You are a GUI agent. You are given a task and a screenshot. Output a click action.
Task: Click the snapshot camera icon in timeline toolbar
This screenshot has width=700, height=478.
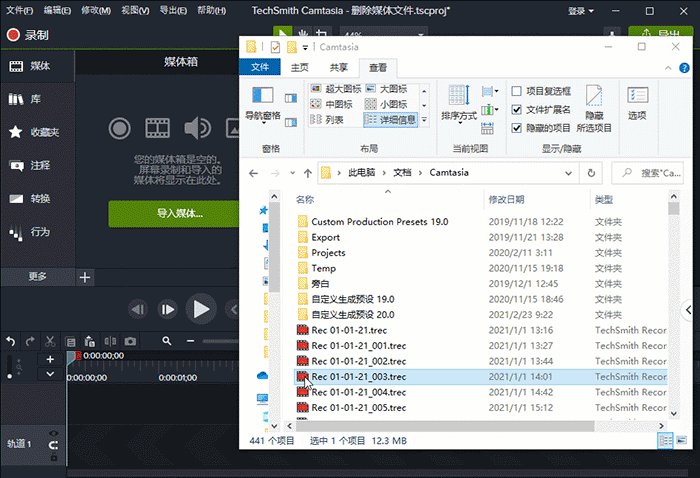(x=130, y=341)
